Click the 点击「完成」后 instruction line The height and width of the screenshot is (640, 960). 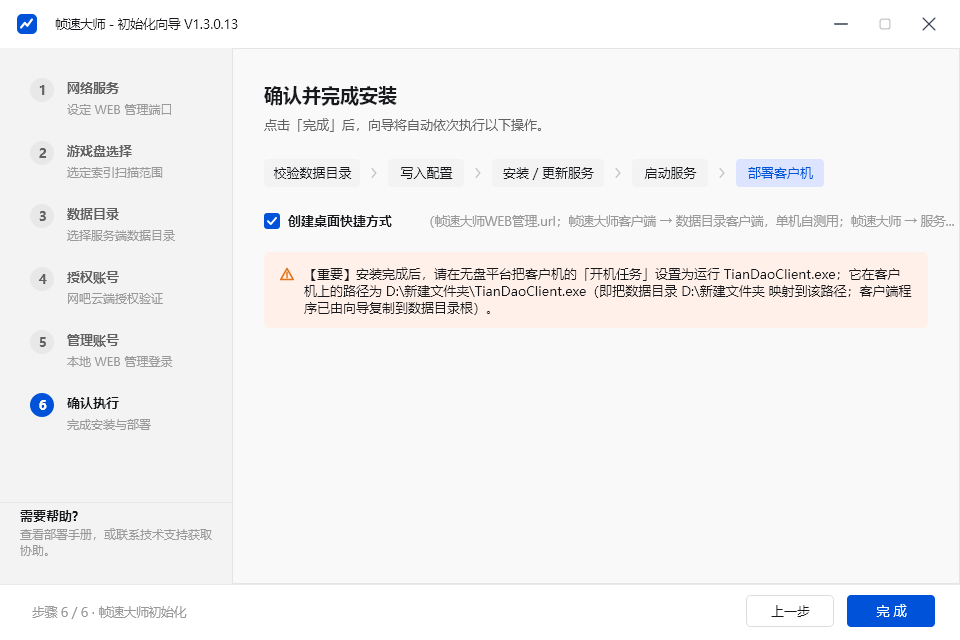[x=404, y=126]
